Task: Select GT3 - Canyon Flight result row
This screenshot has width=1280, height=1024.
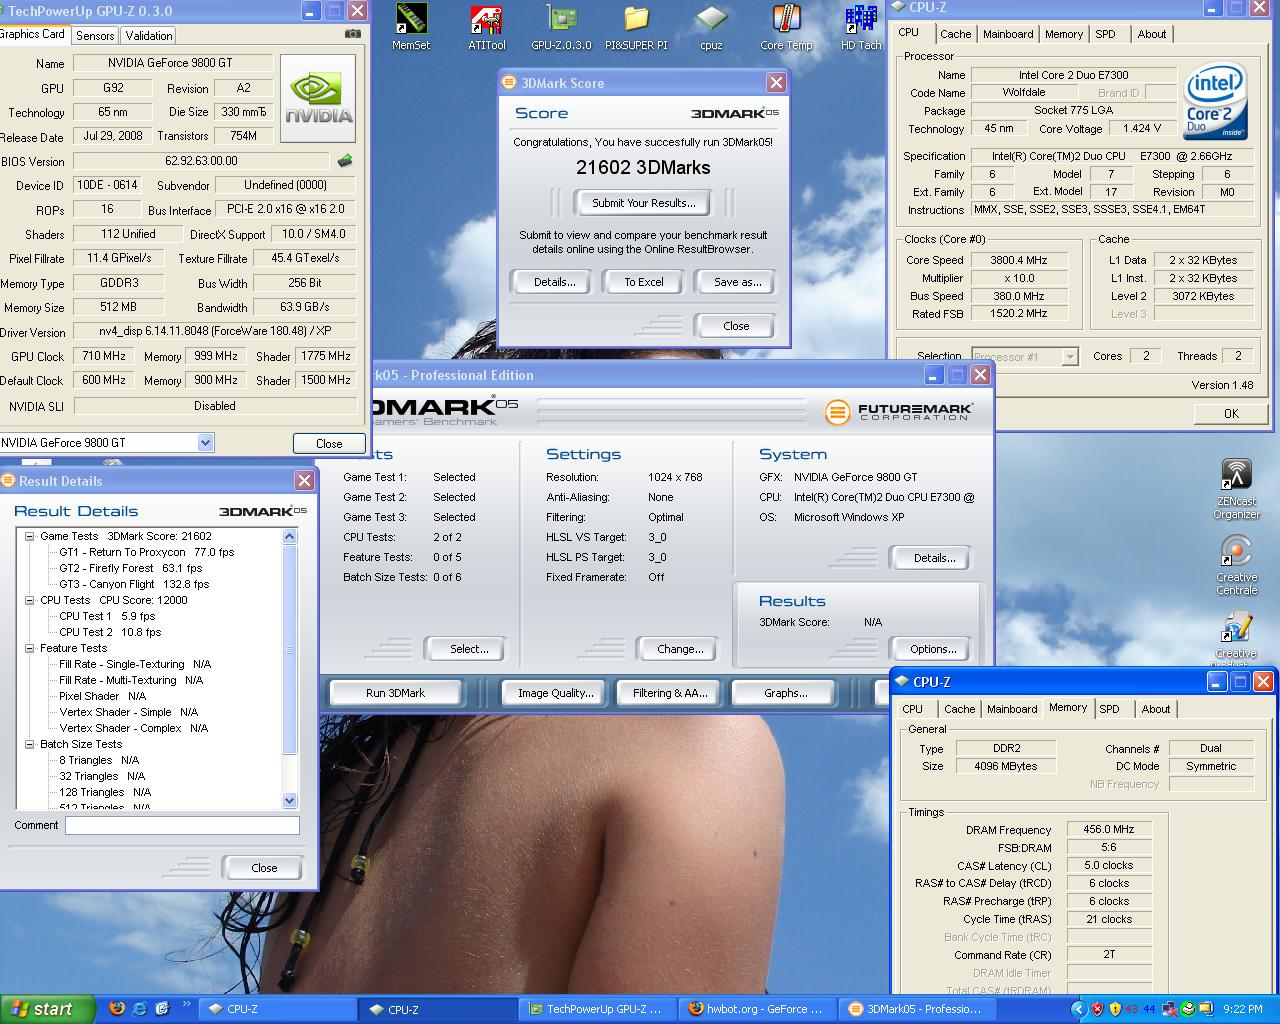Action: (x=134, y=584)
